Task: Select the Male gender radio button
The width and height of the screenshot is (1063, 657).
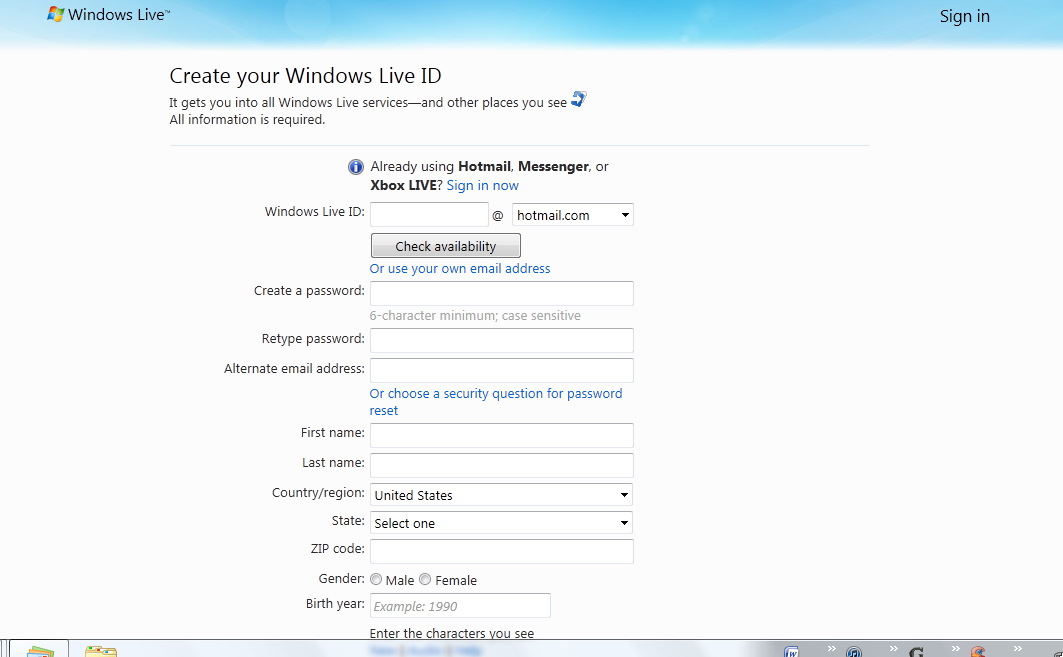Action: (x=376, y=579)
